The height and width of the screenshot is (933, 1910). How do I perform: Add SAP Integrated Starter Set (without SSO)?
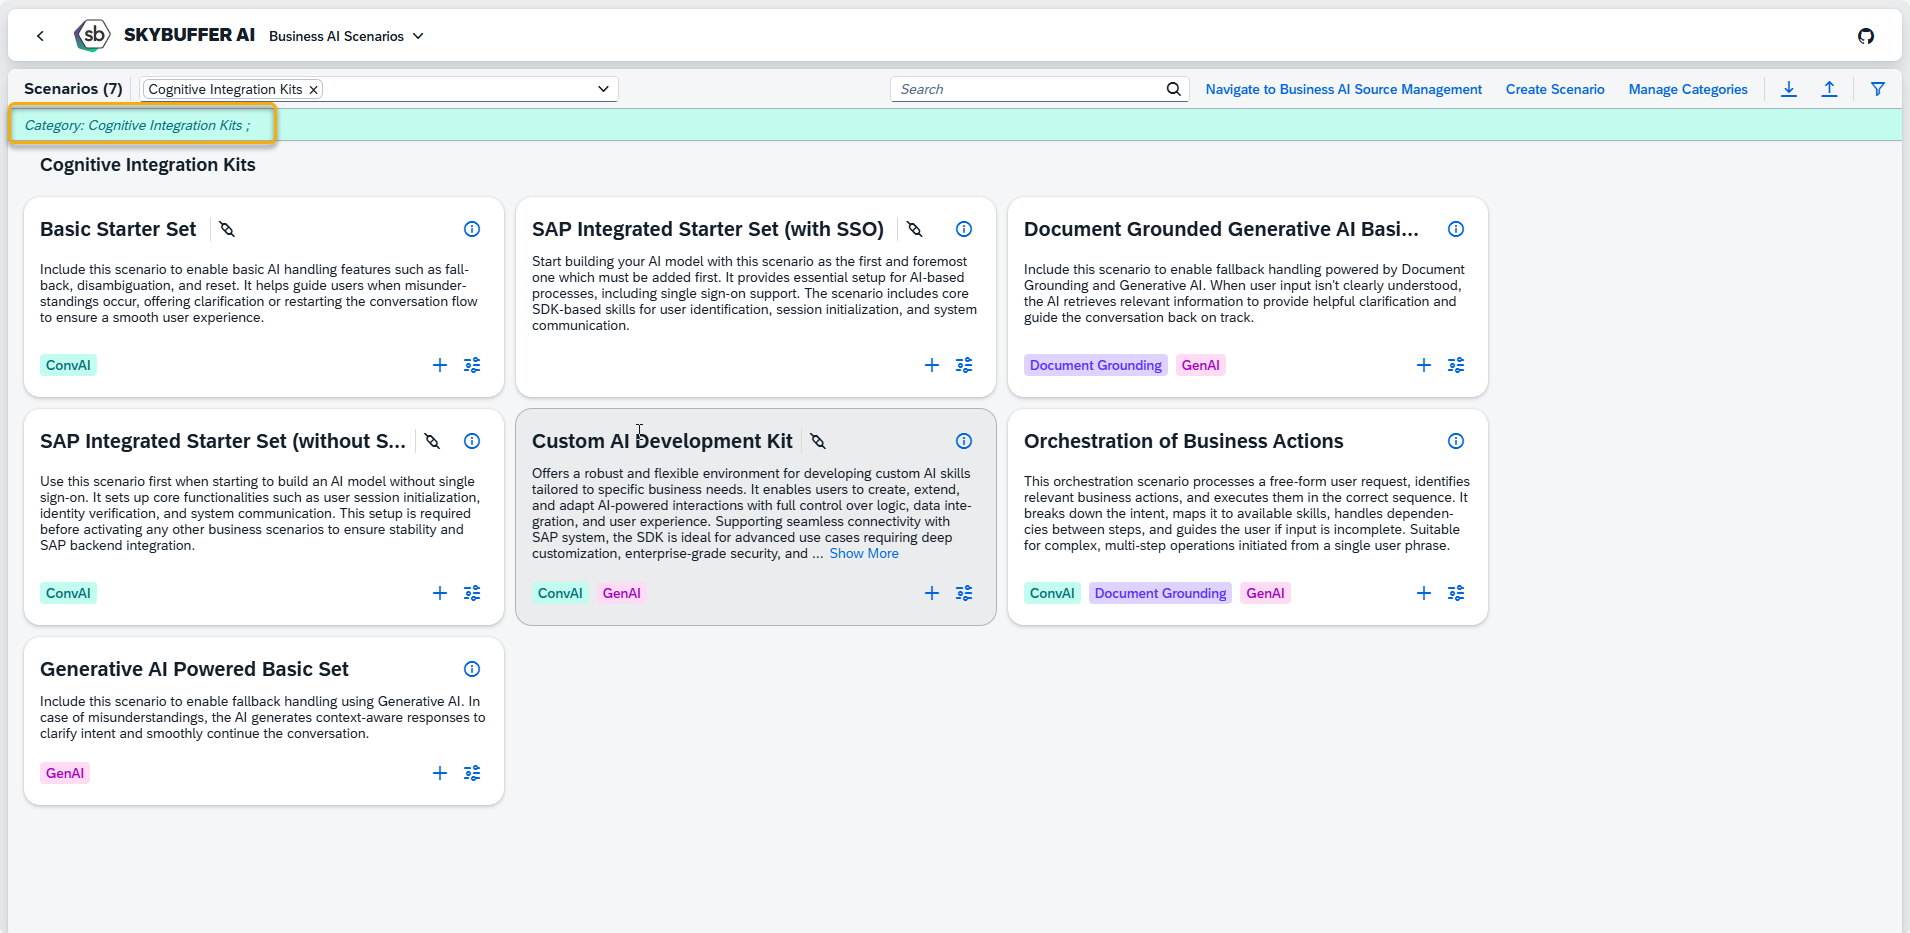[440, 593]
